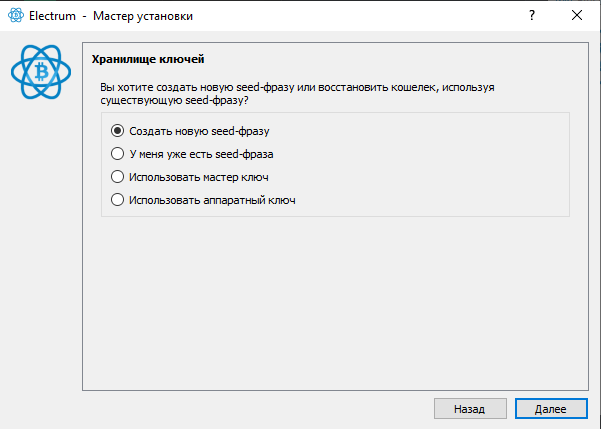Choose the "У меня уже есть seed-фраза" radio circle
The image size is (601, 429).
[x=118, y=154]
